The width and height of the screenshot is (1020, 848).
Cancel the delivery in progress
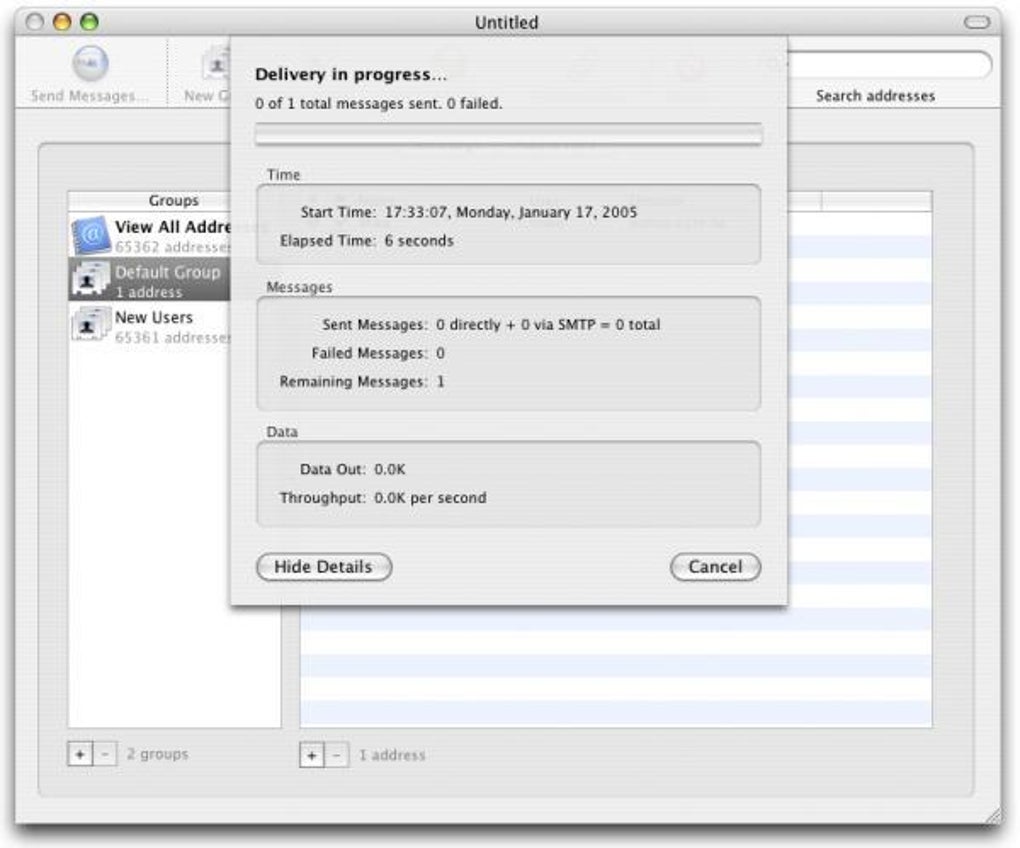[x=715, y=566]
